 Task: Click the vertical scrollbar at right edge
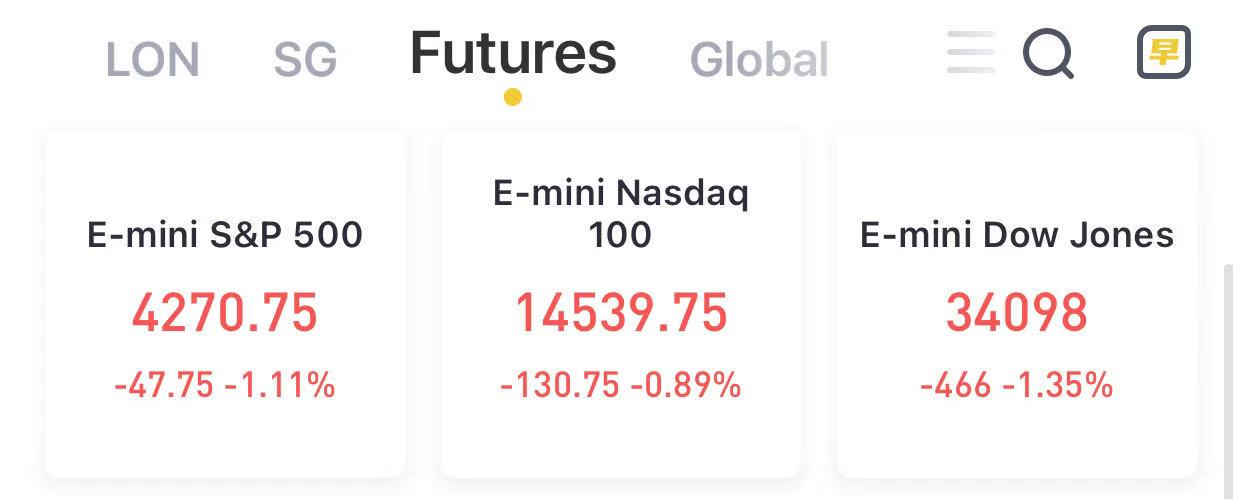(x=1230, y=378)
